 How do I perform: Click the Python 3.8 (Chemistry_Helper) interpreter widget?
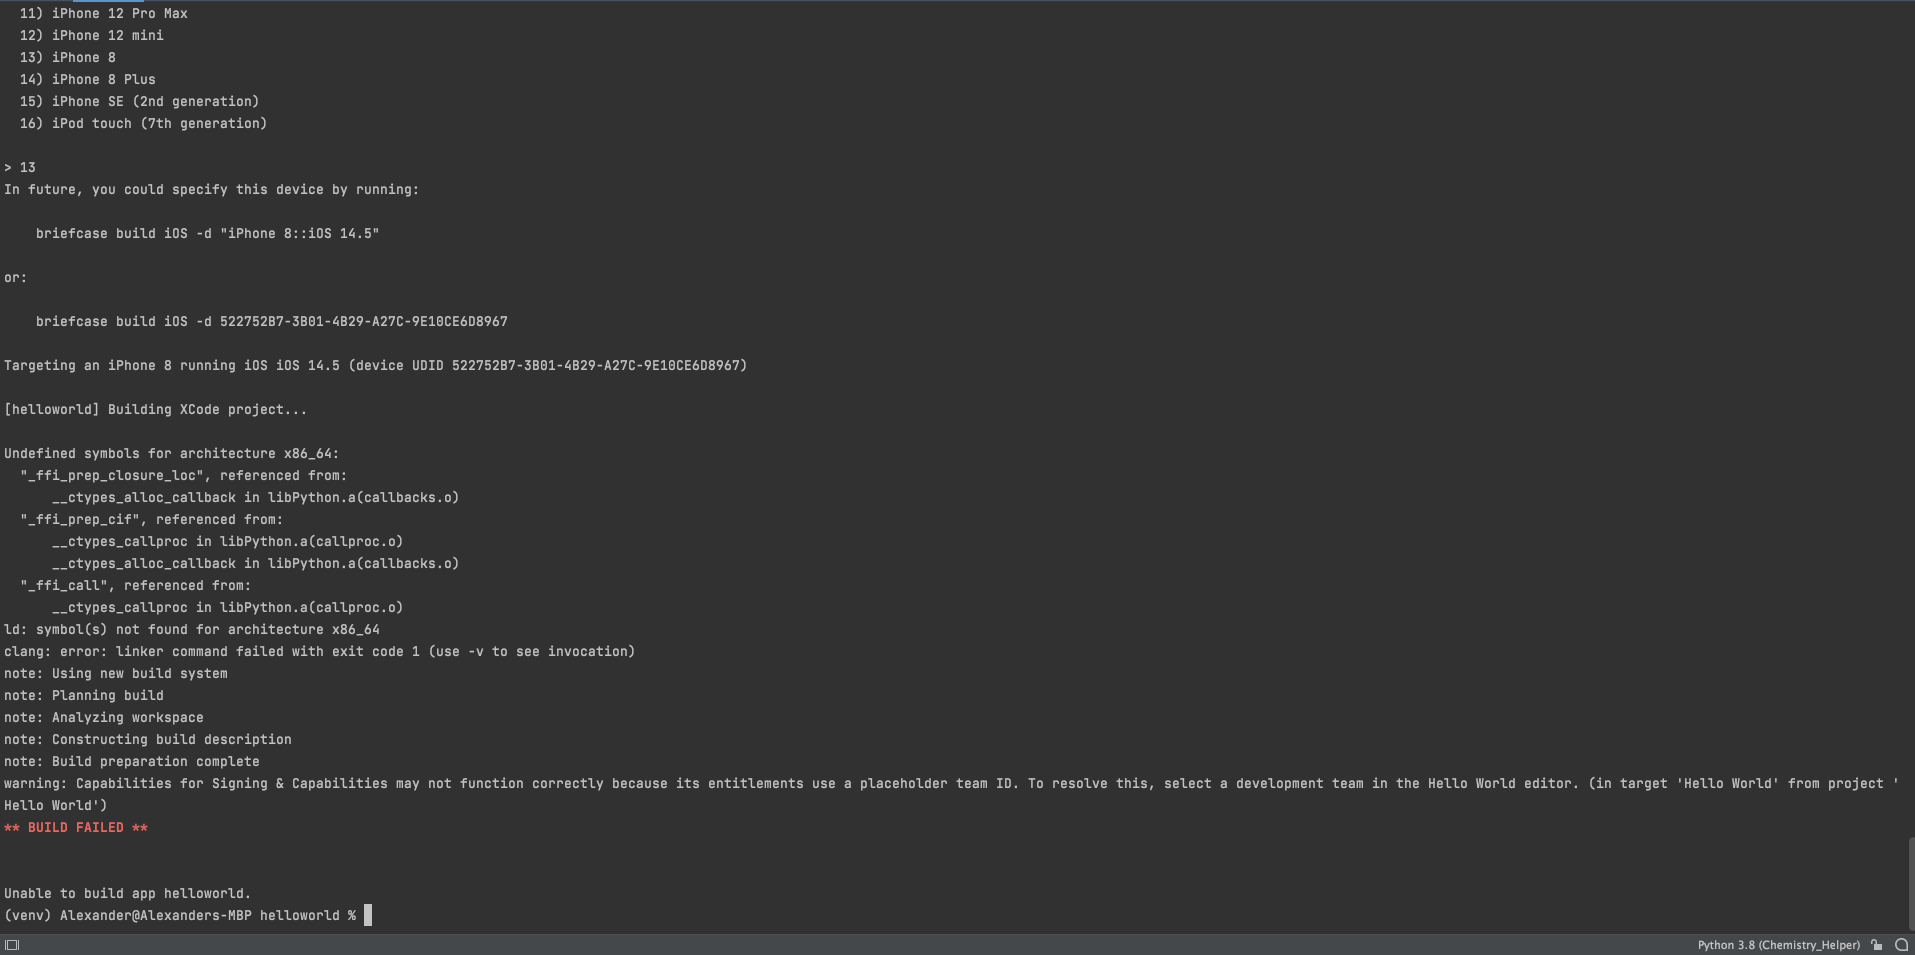[x=1776, y=945]
